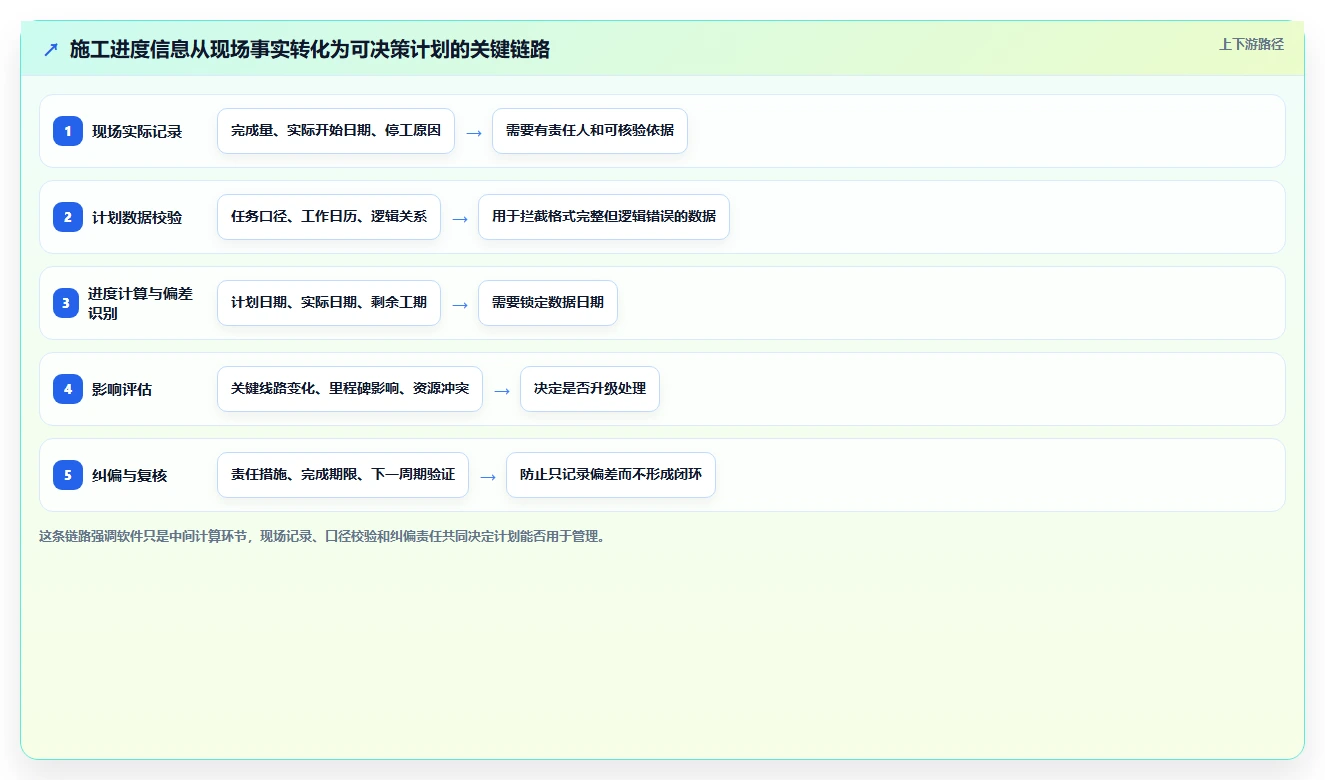Viewport: 1325px width, 780px height.
Task: Select step number 2 badge
Action: 68,216
